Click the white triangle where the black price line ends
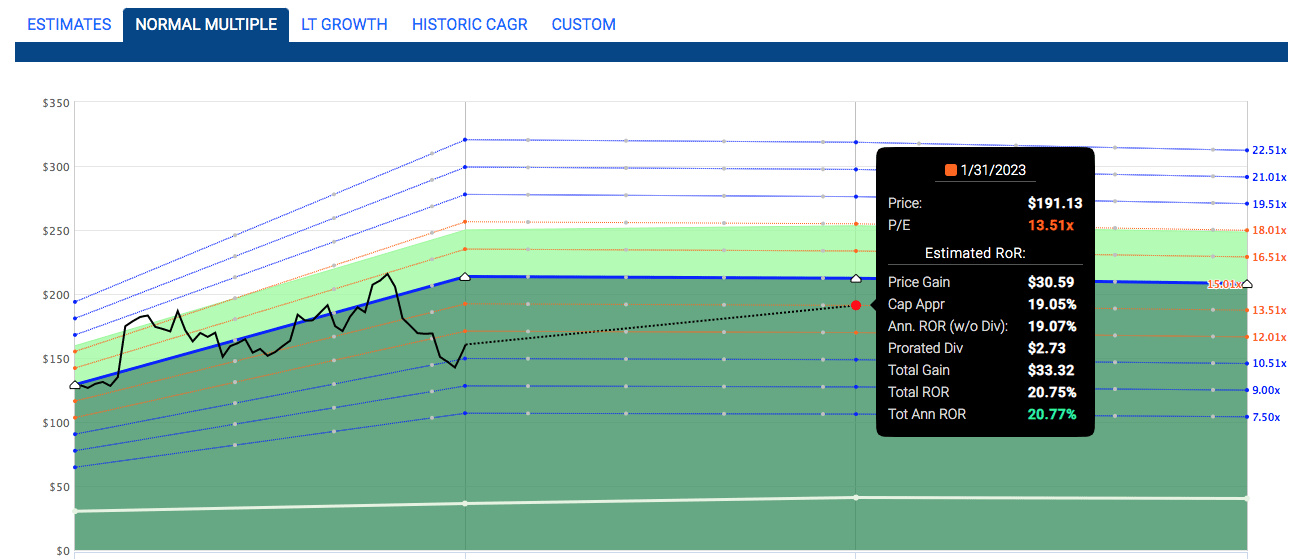1298x559 pixels. point(464,276)
